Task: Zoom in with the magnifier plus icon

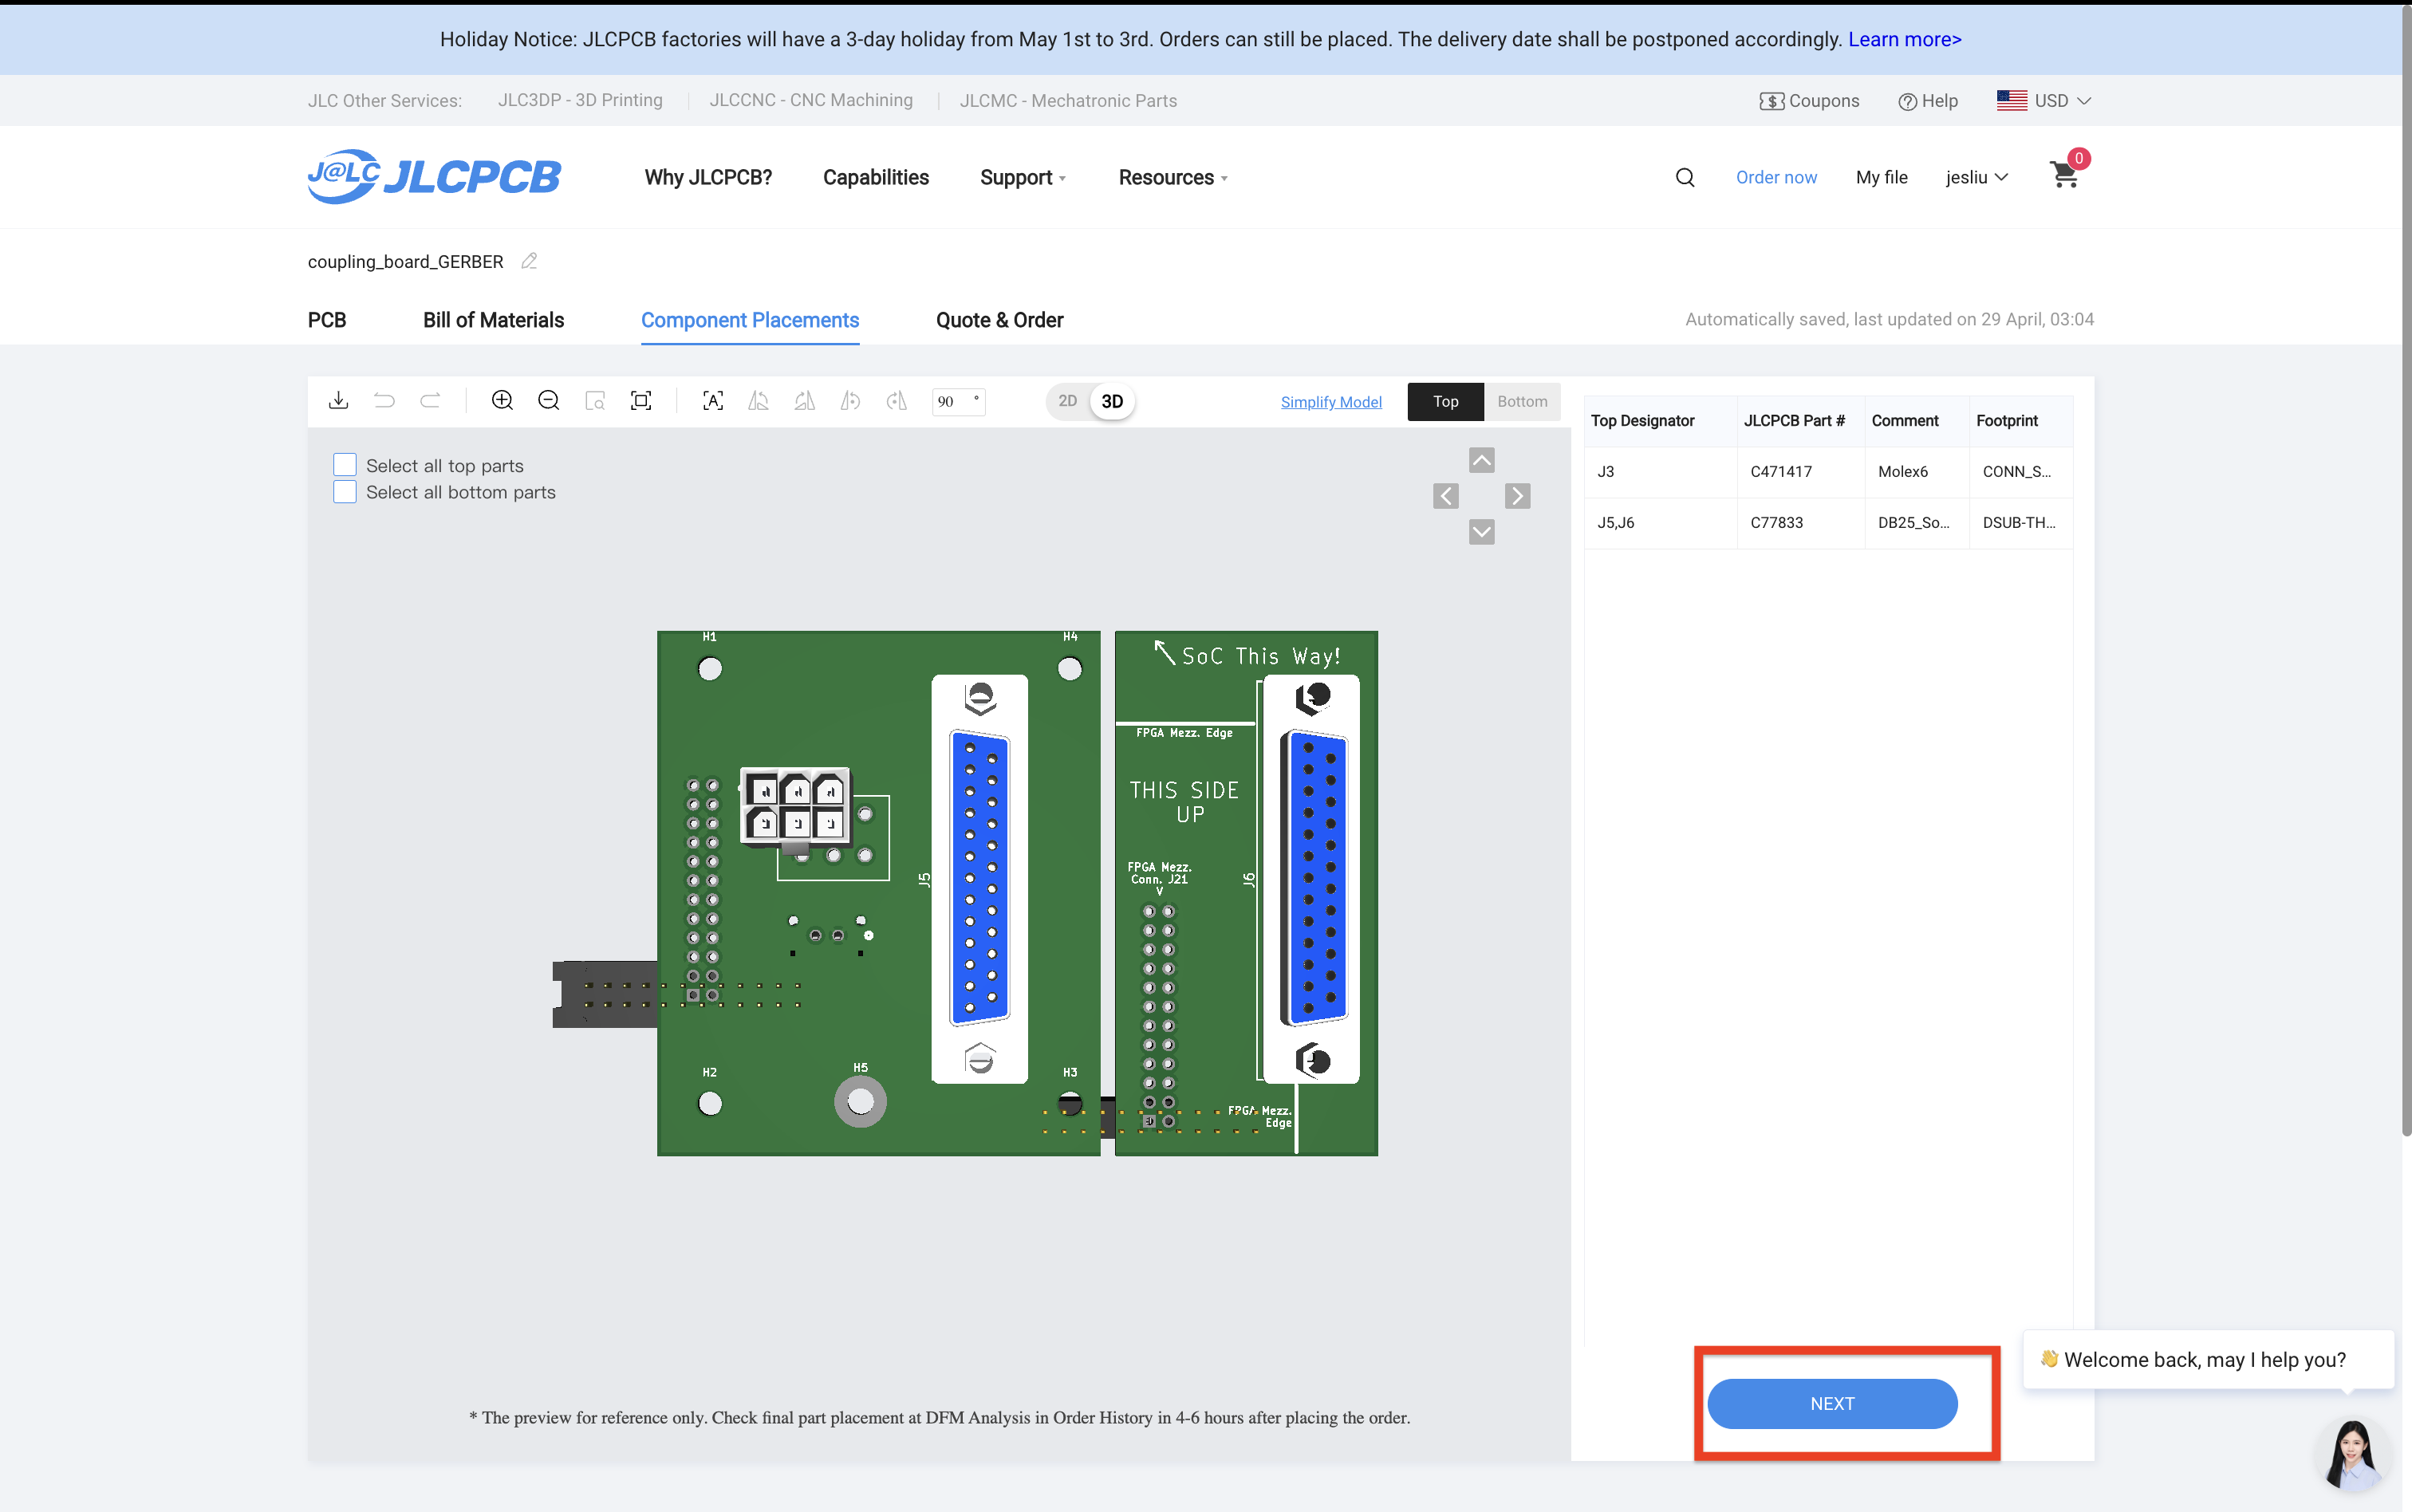Action: pos(502,401)
